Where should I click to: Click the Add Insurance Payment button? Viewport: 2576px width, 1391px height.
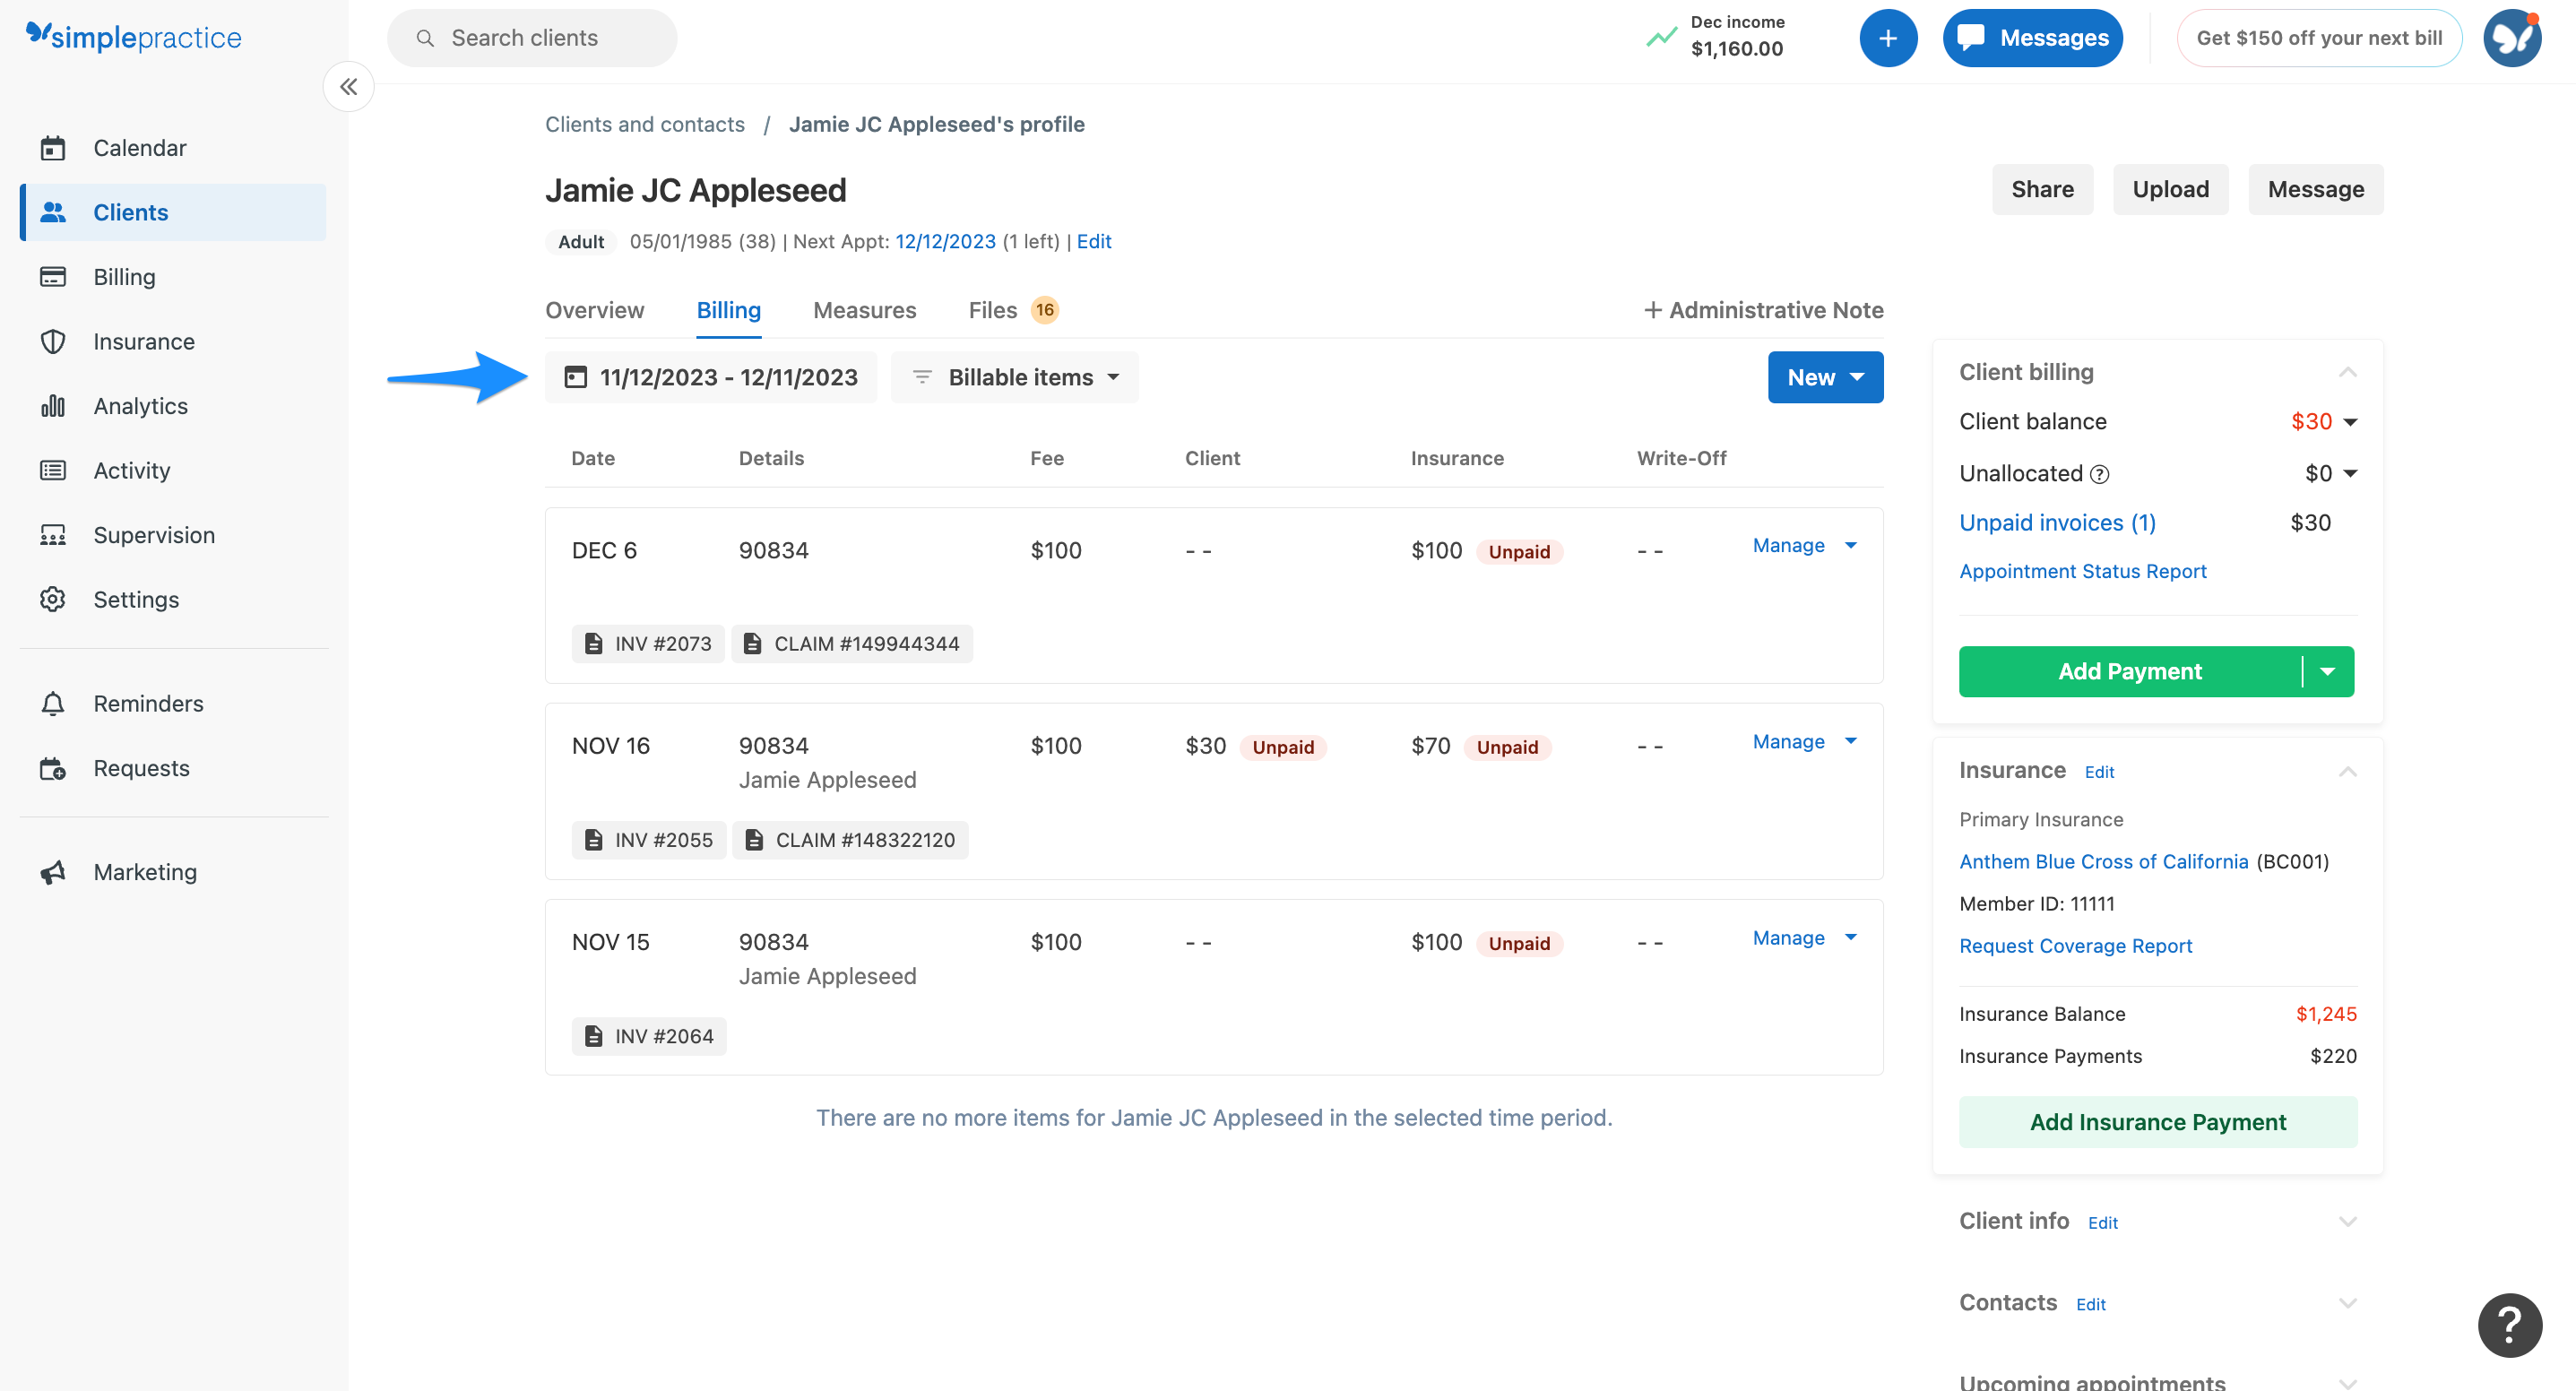(x=2157, y=1122)
